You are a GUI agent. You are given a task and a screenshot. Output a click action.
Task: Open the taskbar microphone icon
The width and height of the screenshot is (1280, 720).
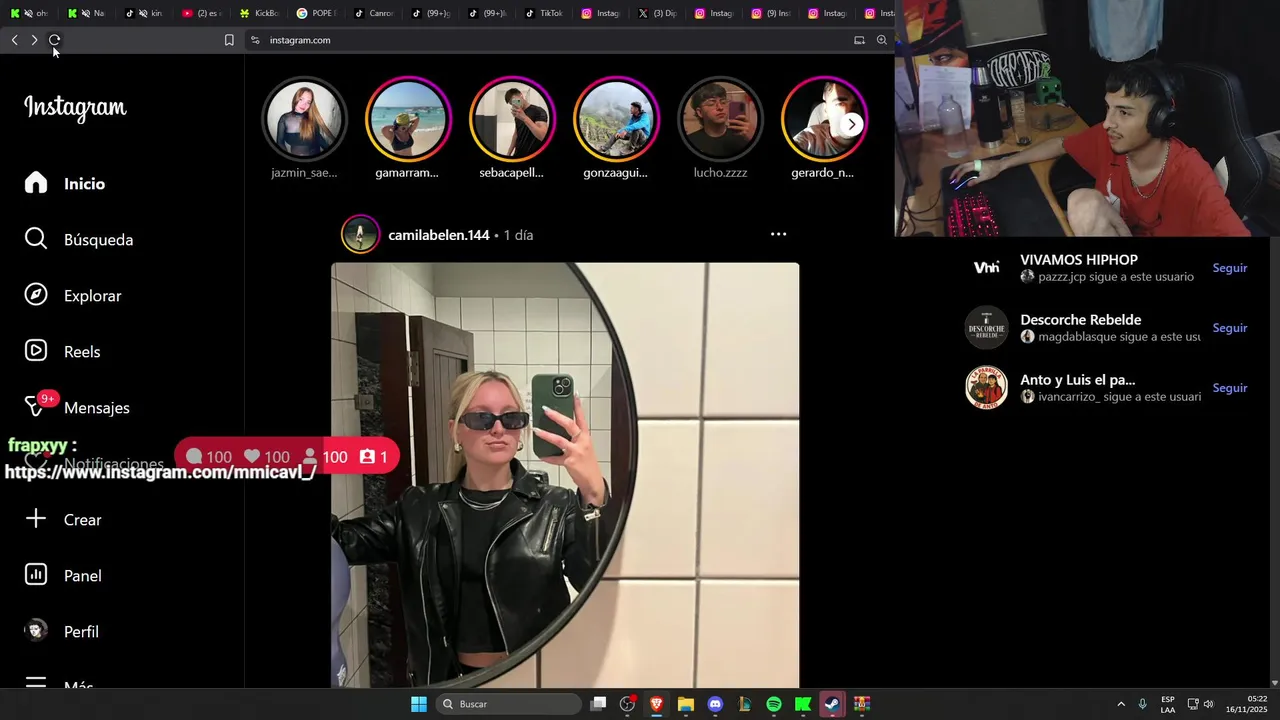(1142, 704)
